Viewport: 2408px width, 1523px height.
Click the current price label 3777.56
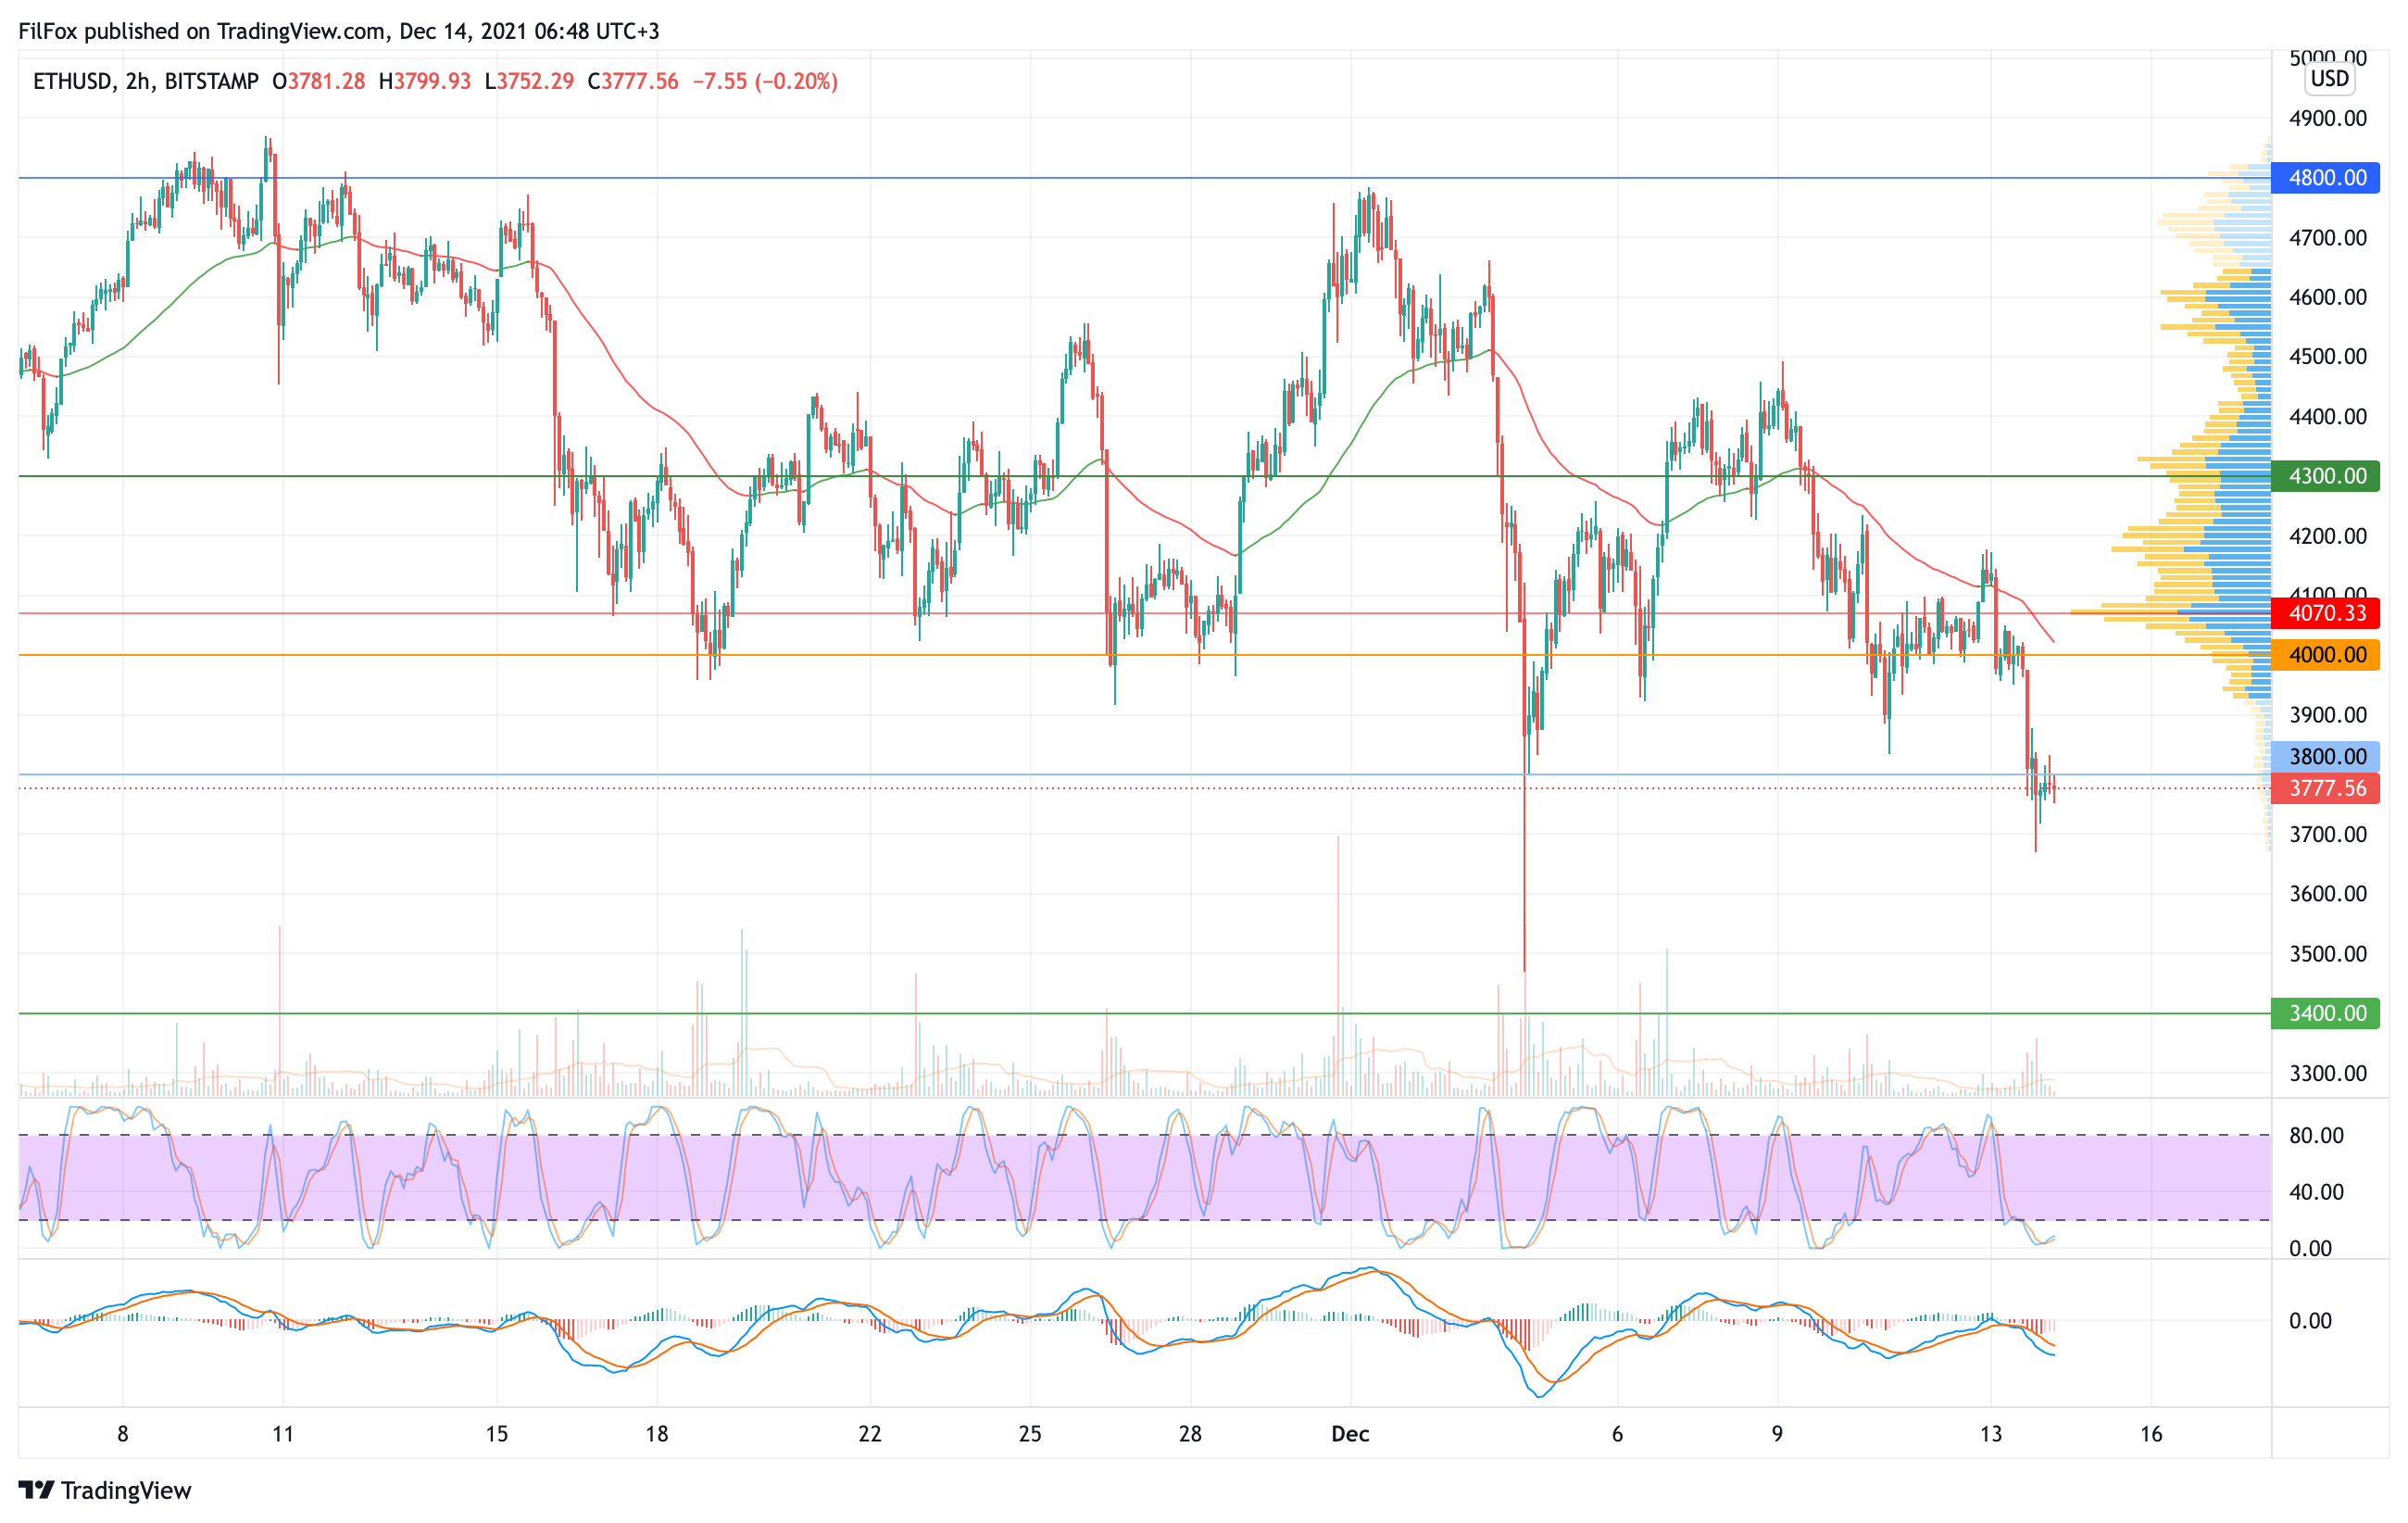pyautogui.click(x=2326, y=788)
